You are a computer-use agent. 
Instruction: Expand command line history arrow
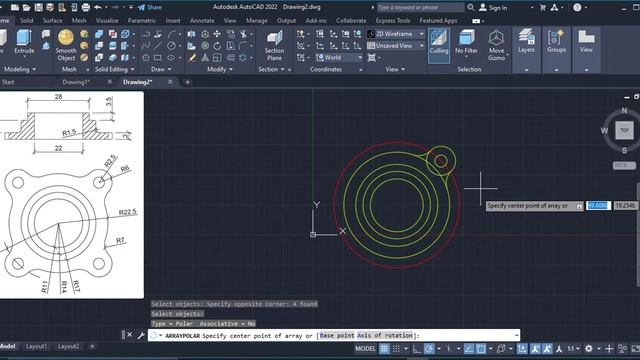516,336
